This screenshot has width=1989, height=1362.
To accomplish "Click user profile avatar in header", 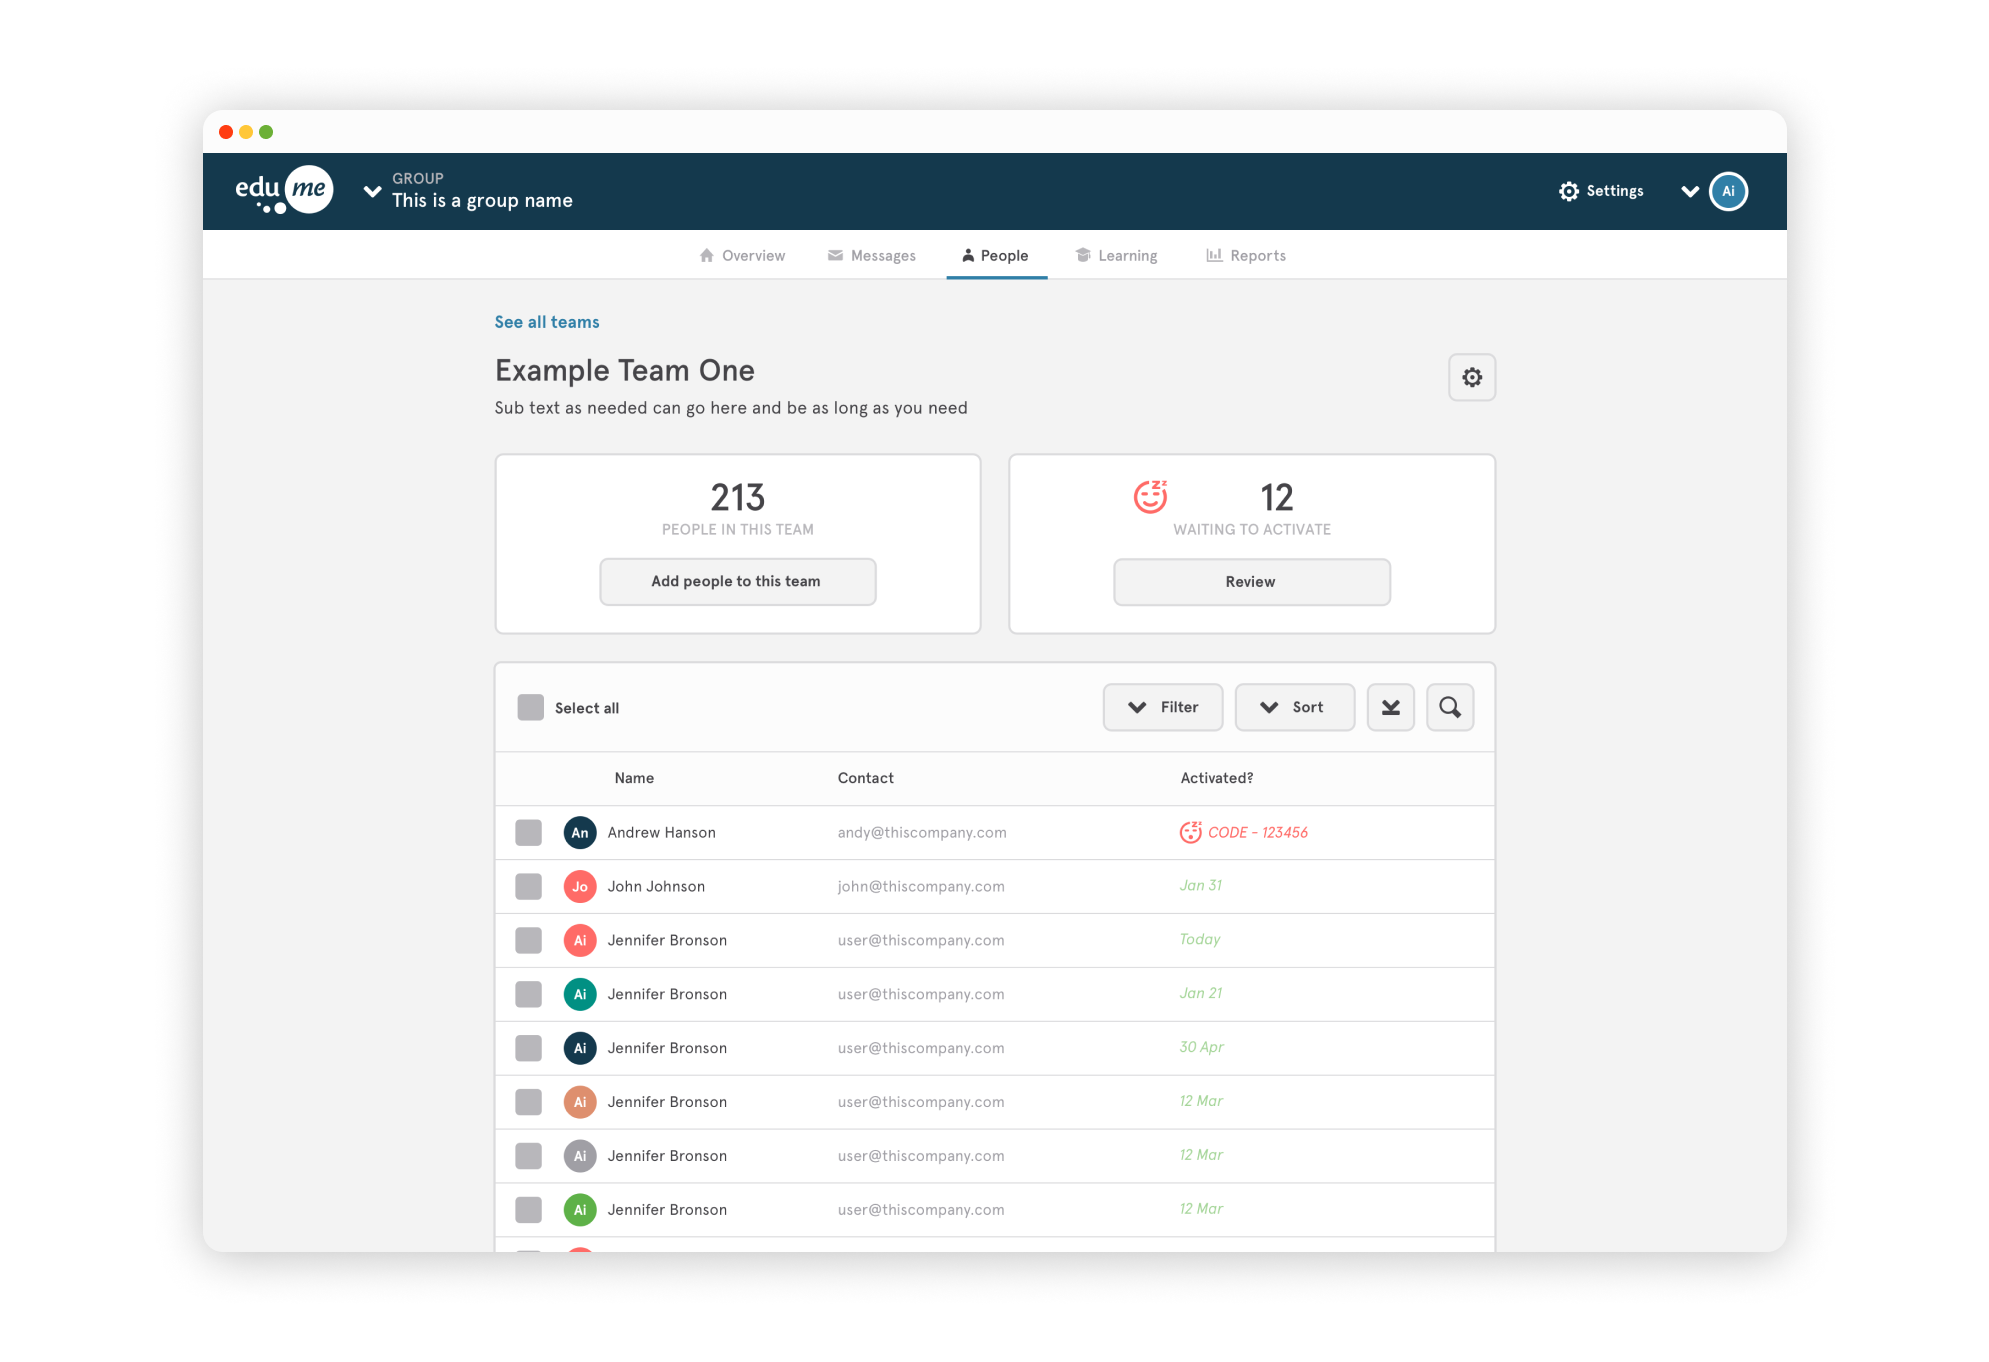I will [x=1727, y=191].
